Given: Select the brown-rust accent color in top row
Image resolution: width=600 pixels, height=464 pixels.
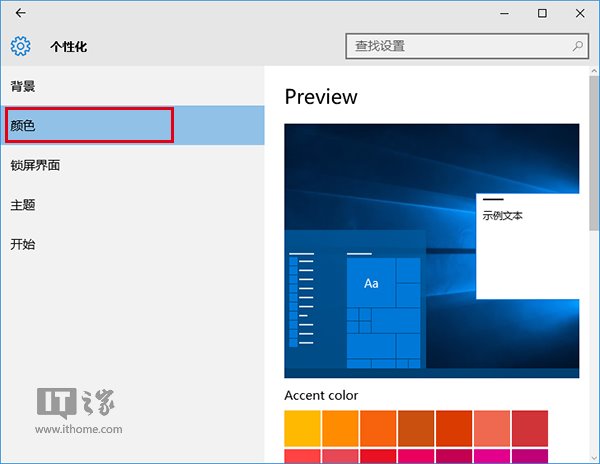Looking at the screenshot, I should 416,427.
